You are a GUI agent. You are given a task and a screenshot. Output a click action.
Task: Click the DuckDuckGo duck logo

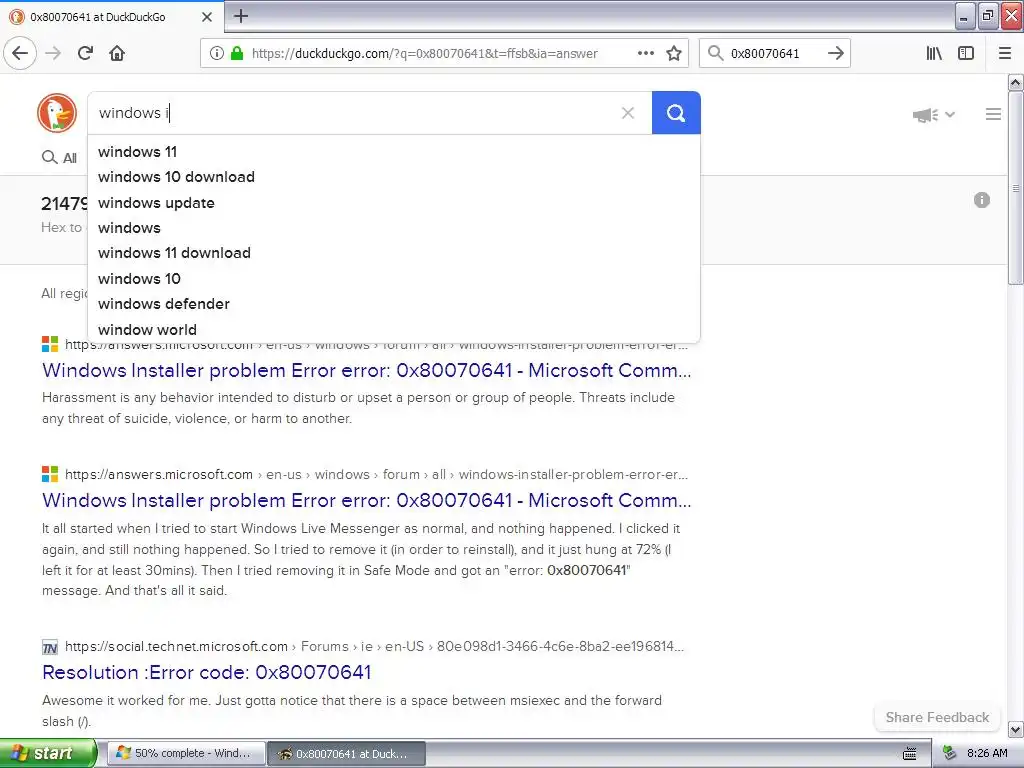coord(57,113)
